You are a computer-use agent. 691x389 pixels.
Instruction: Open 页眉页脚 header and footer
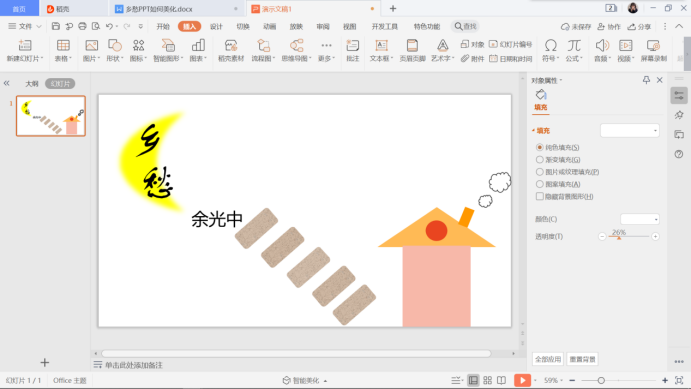(412, 46)
